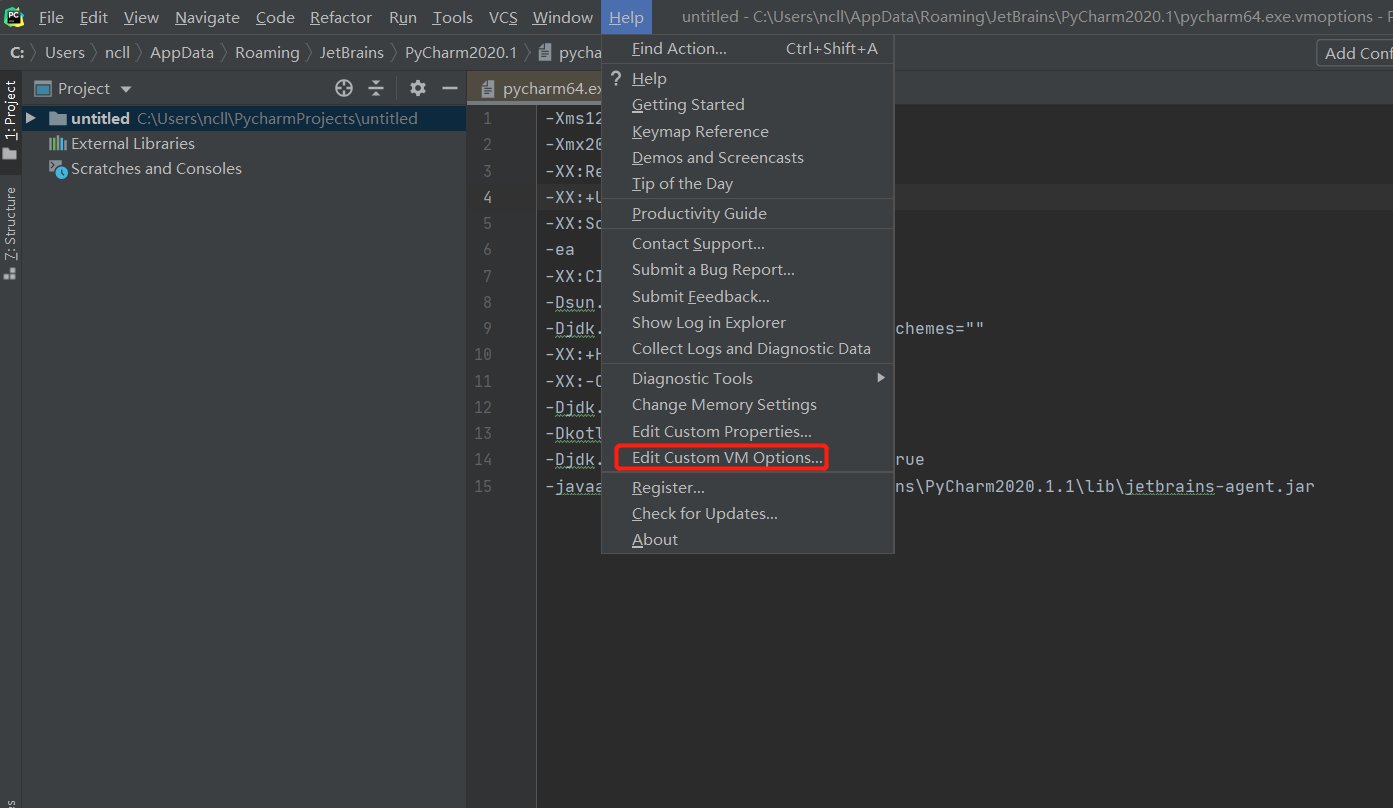Viewport: 1393px width, 808px height.
Task: Click the ncll breadcrumb
Action: [x=118, y=53]
